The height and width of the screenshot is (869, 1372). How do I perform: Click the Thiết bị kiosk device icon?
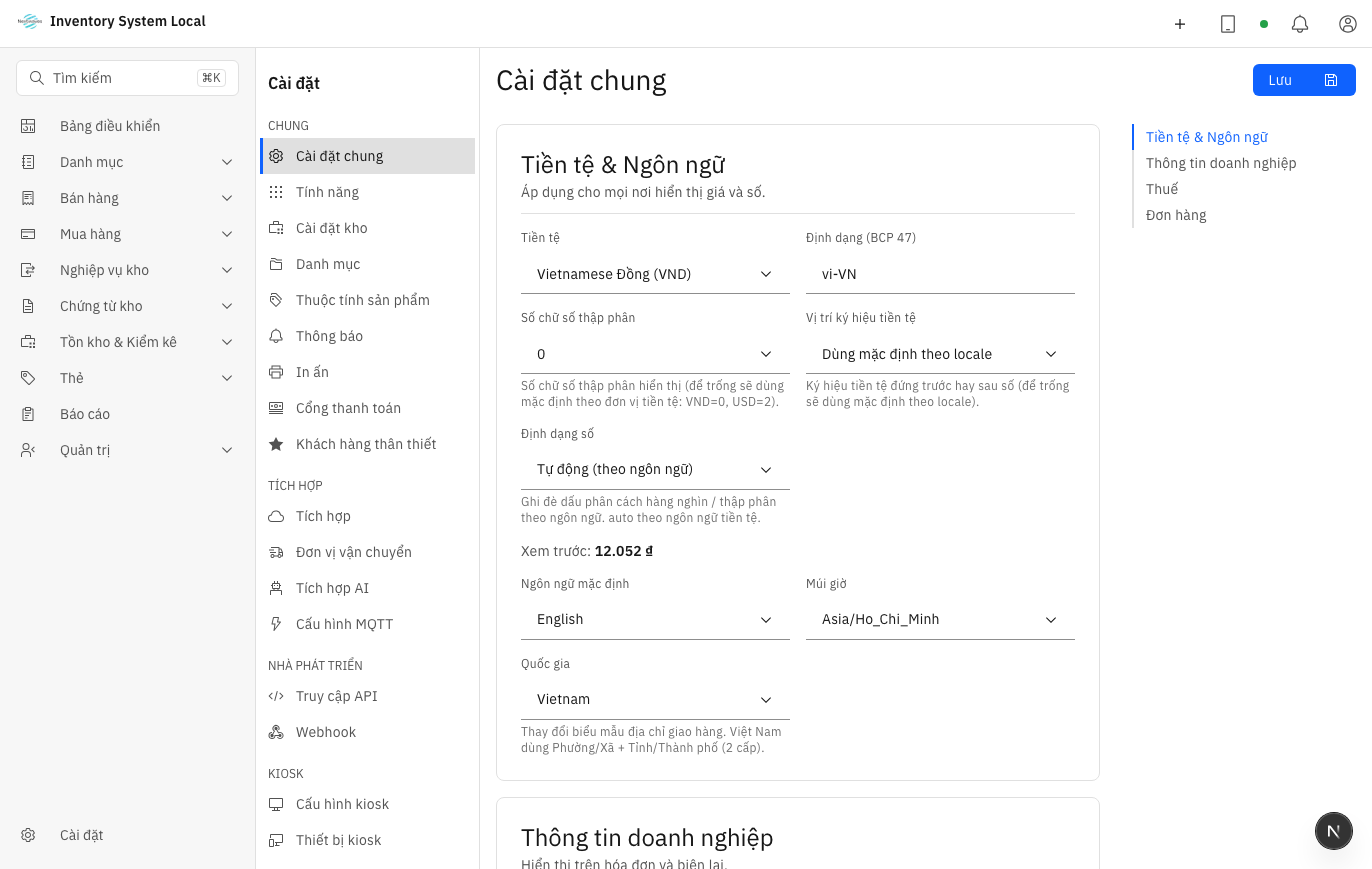click(x=276, y=840)
